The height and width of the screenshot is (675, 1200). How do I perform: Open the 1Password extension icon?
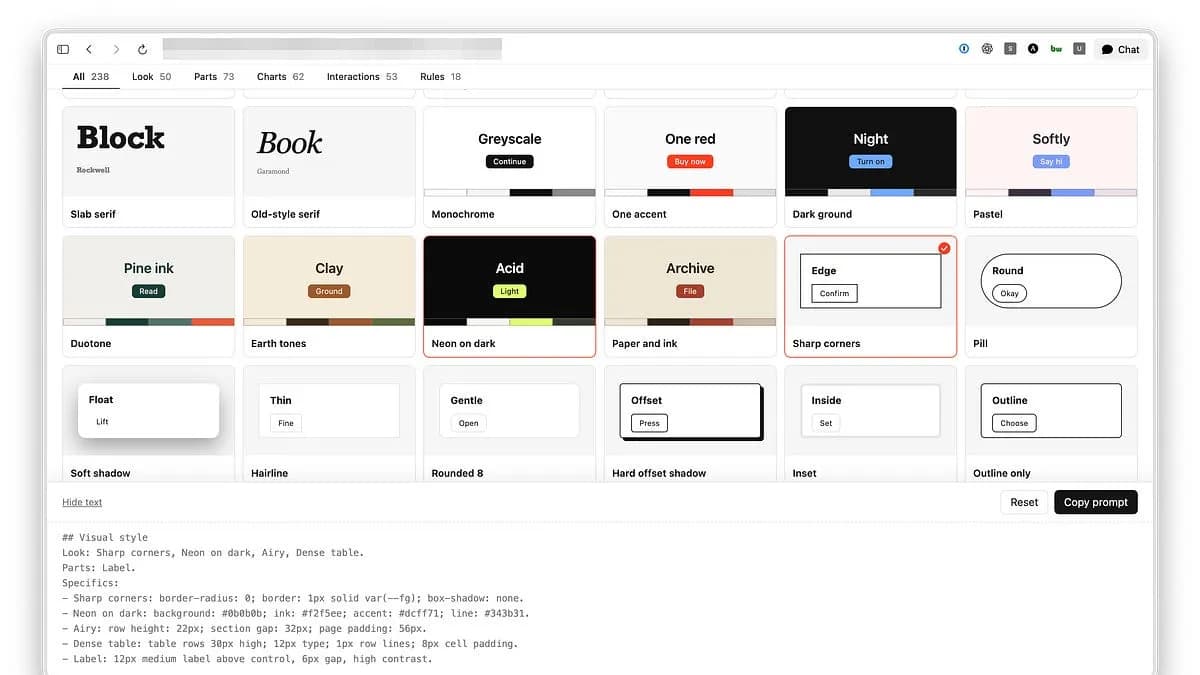click(964, 48)
